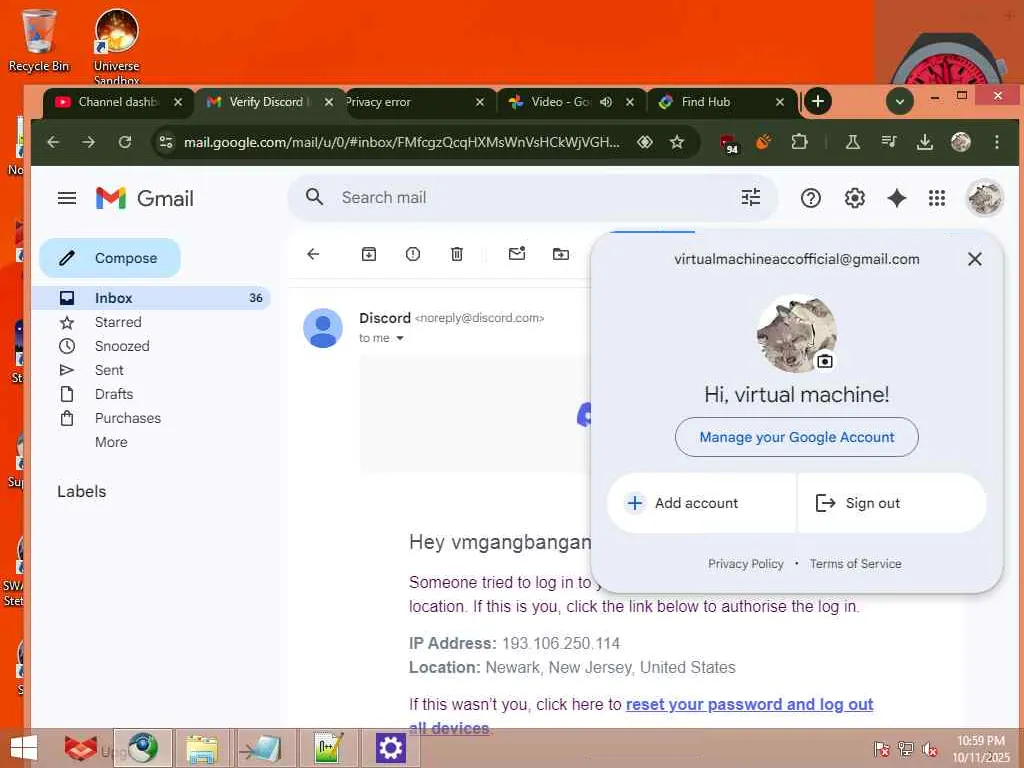The width and height of the screenshot is (1024, 768).
Task: Open Terms of Service link
Action: click(x=856, y=564)
